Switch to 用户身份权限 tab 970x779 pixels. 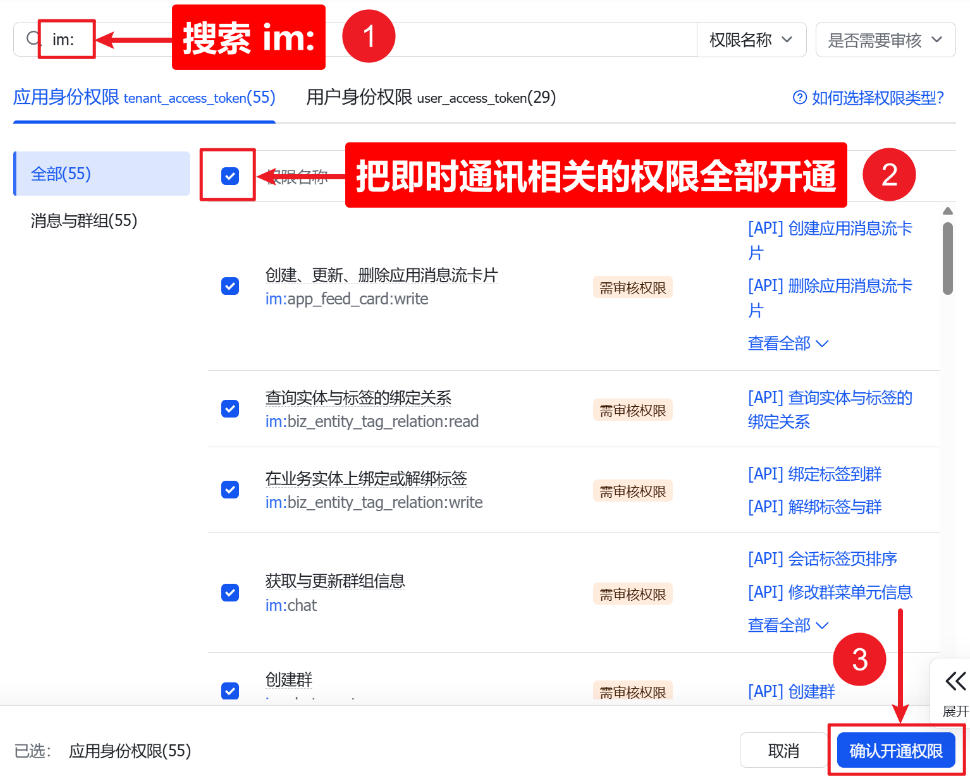point(431,97)
